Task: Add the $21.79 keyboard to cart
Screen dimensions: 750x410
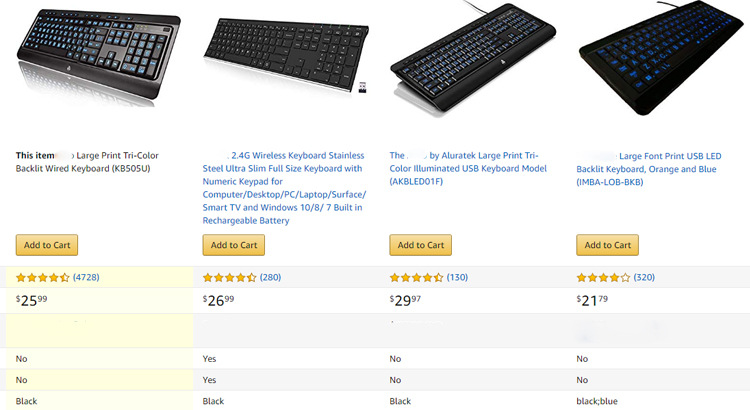Action: [608, 245]
